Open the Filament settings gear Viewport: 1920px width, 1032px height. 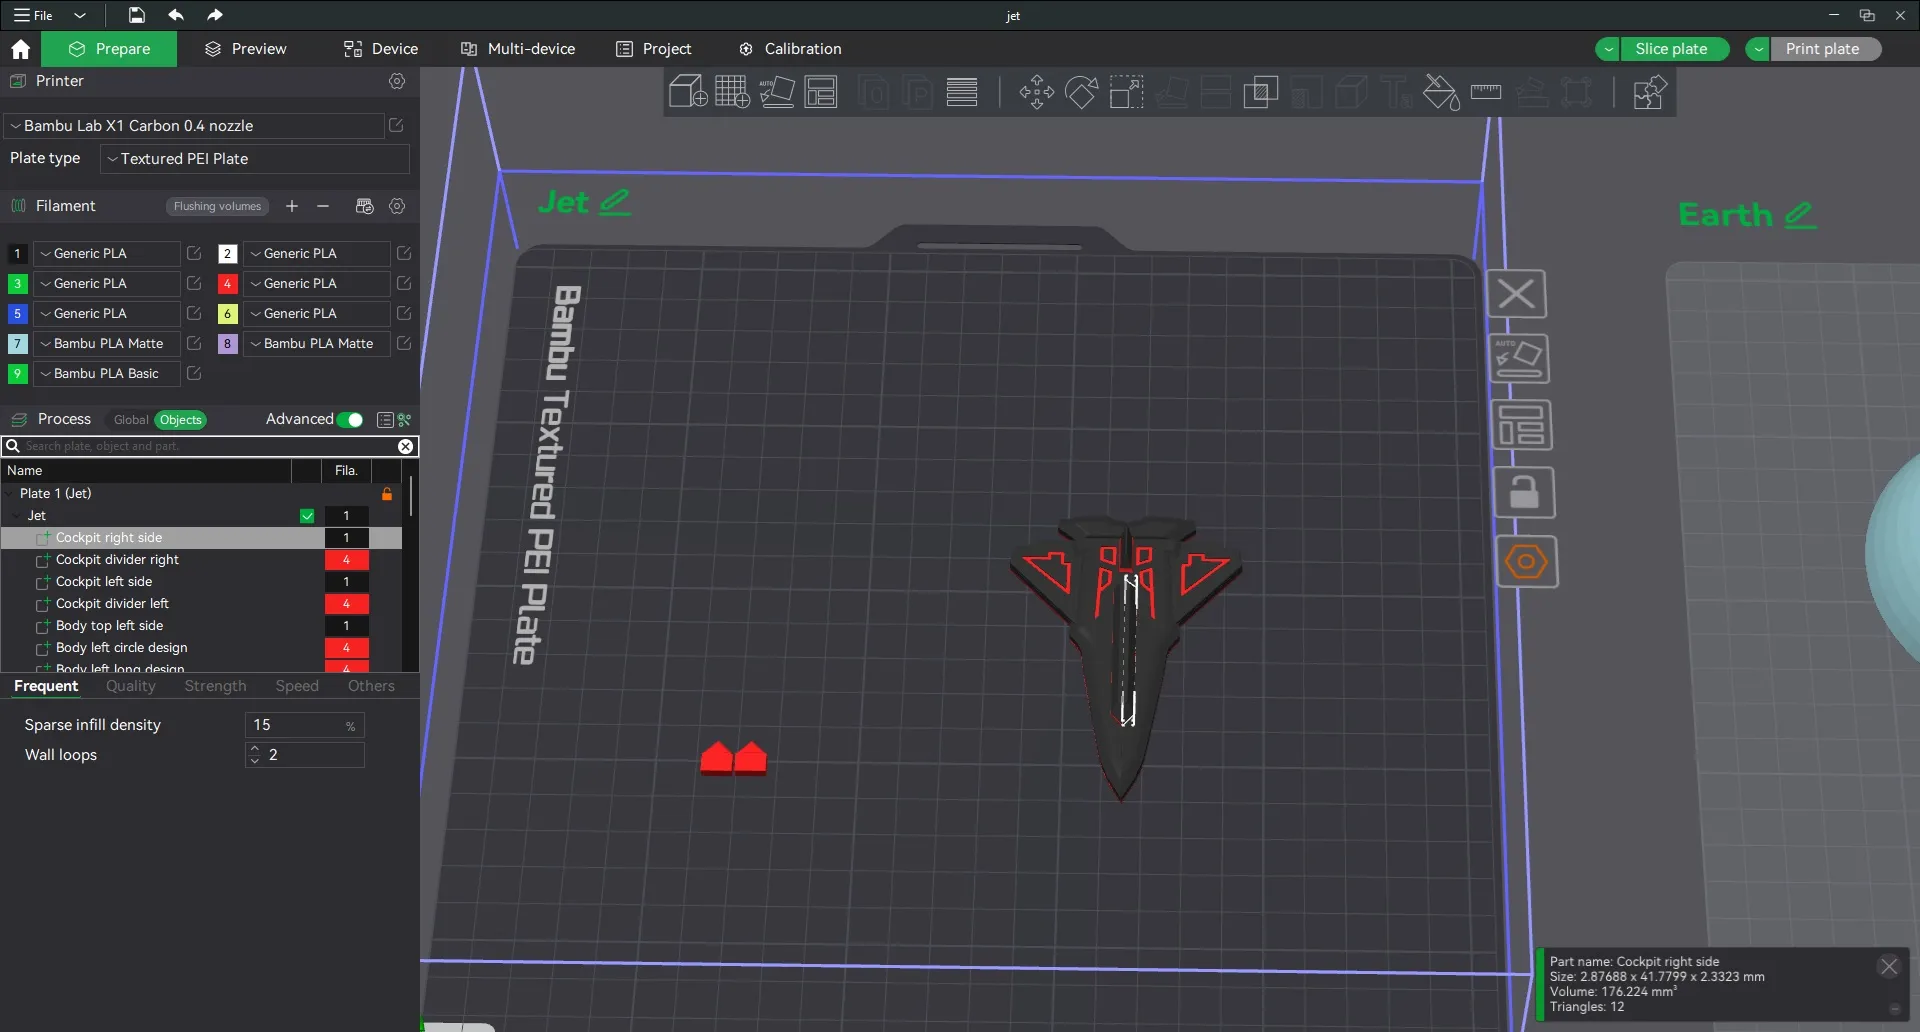click(x=397, y=206)
